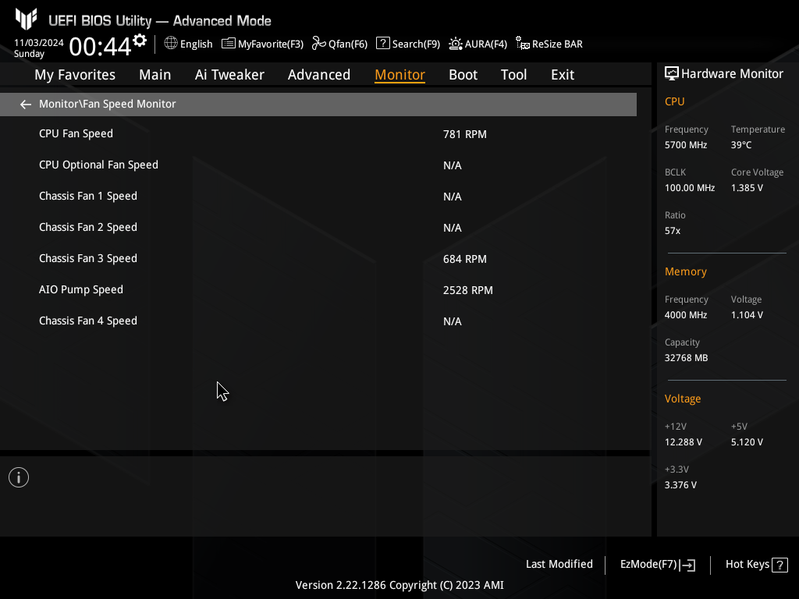Switch to the Ai Tweaker tab
Screen dimensions: 799x599
229,75
